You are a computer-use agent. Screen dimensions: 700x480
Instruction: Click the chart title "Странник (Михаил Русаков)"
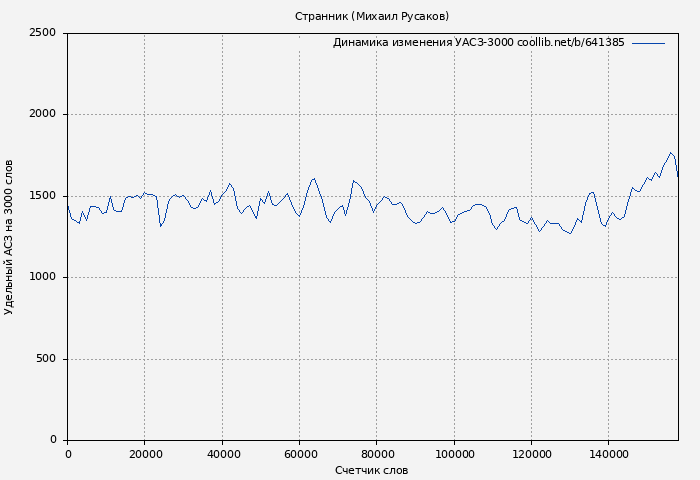pyautogui.click(x=371, y=16)
